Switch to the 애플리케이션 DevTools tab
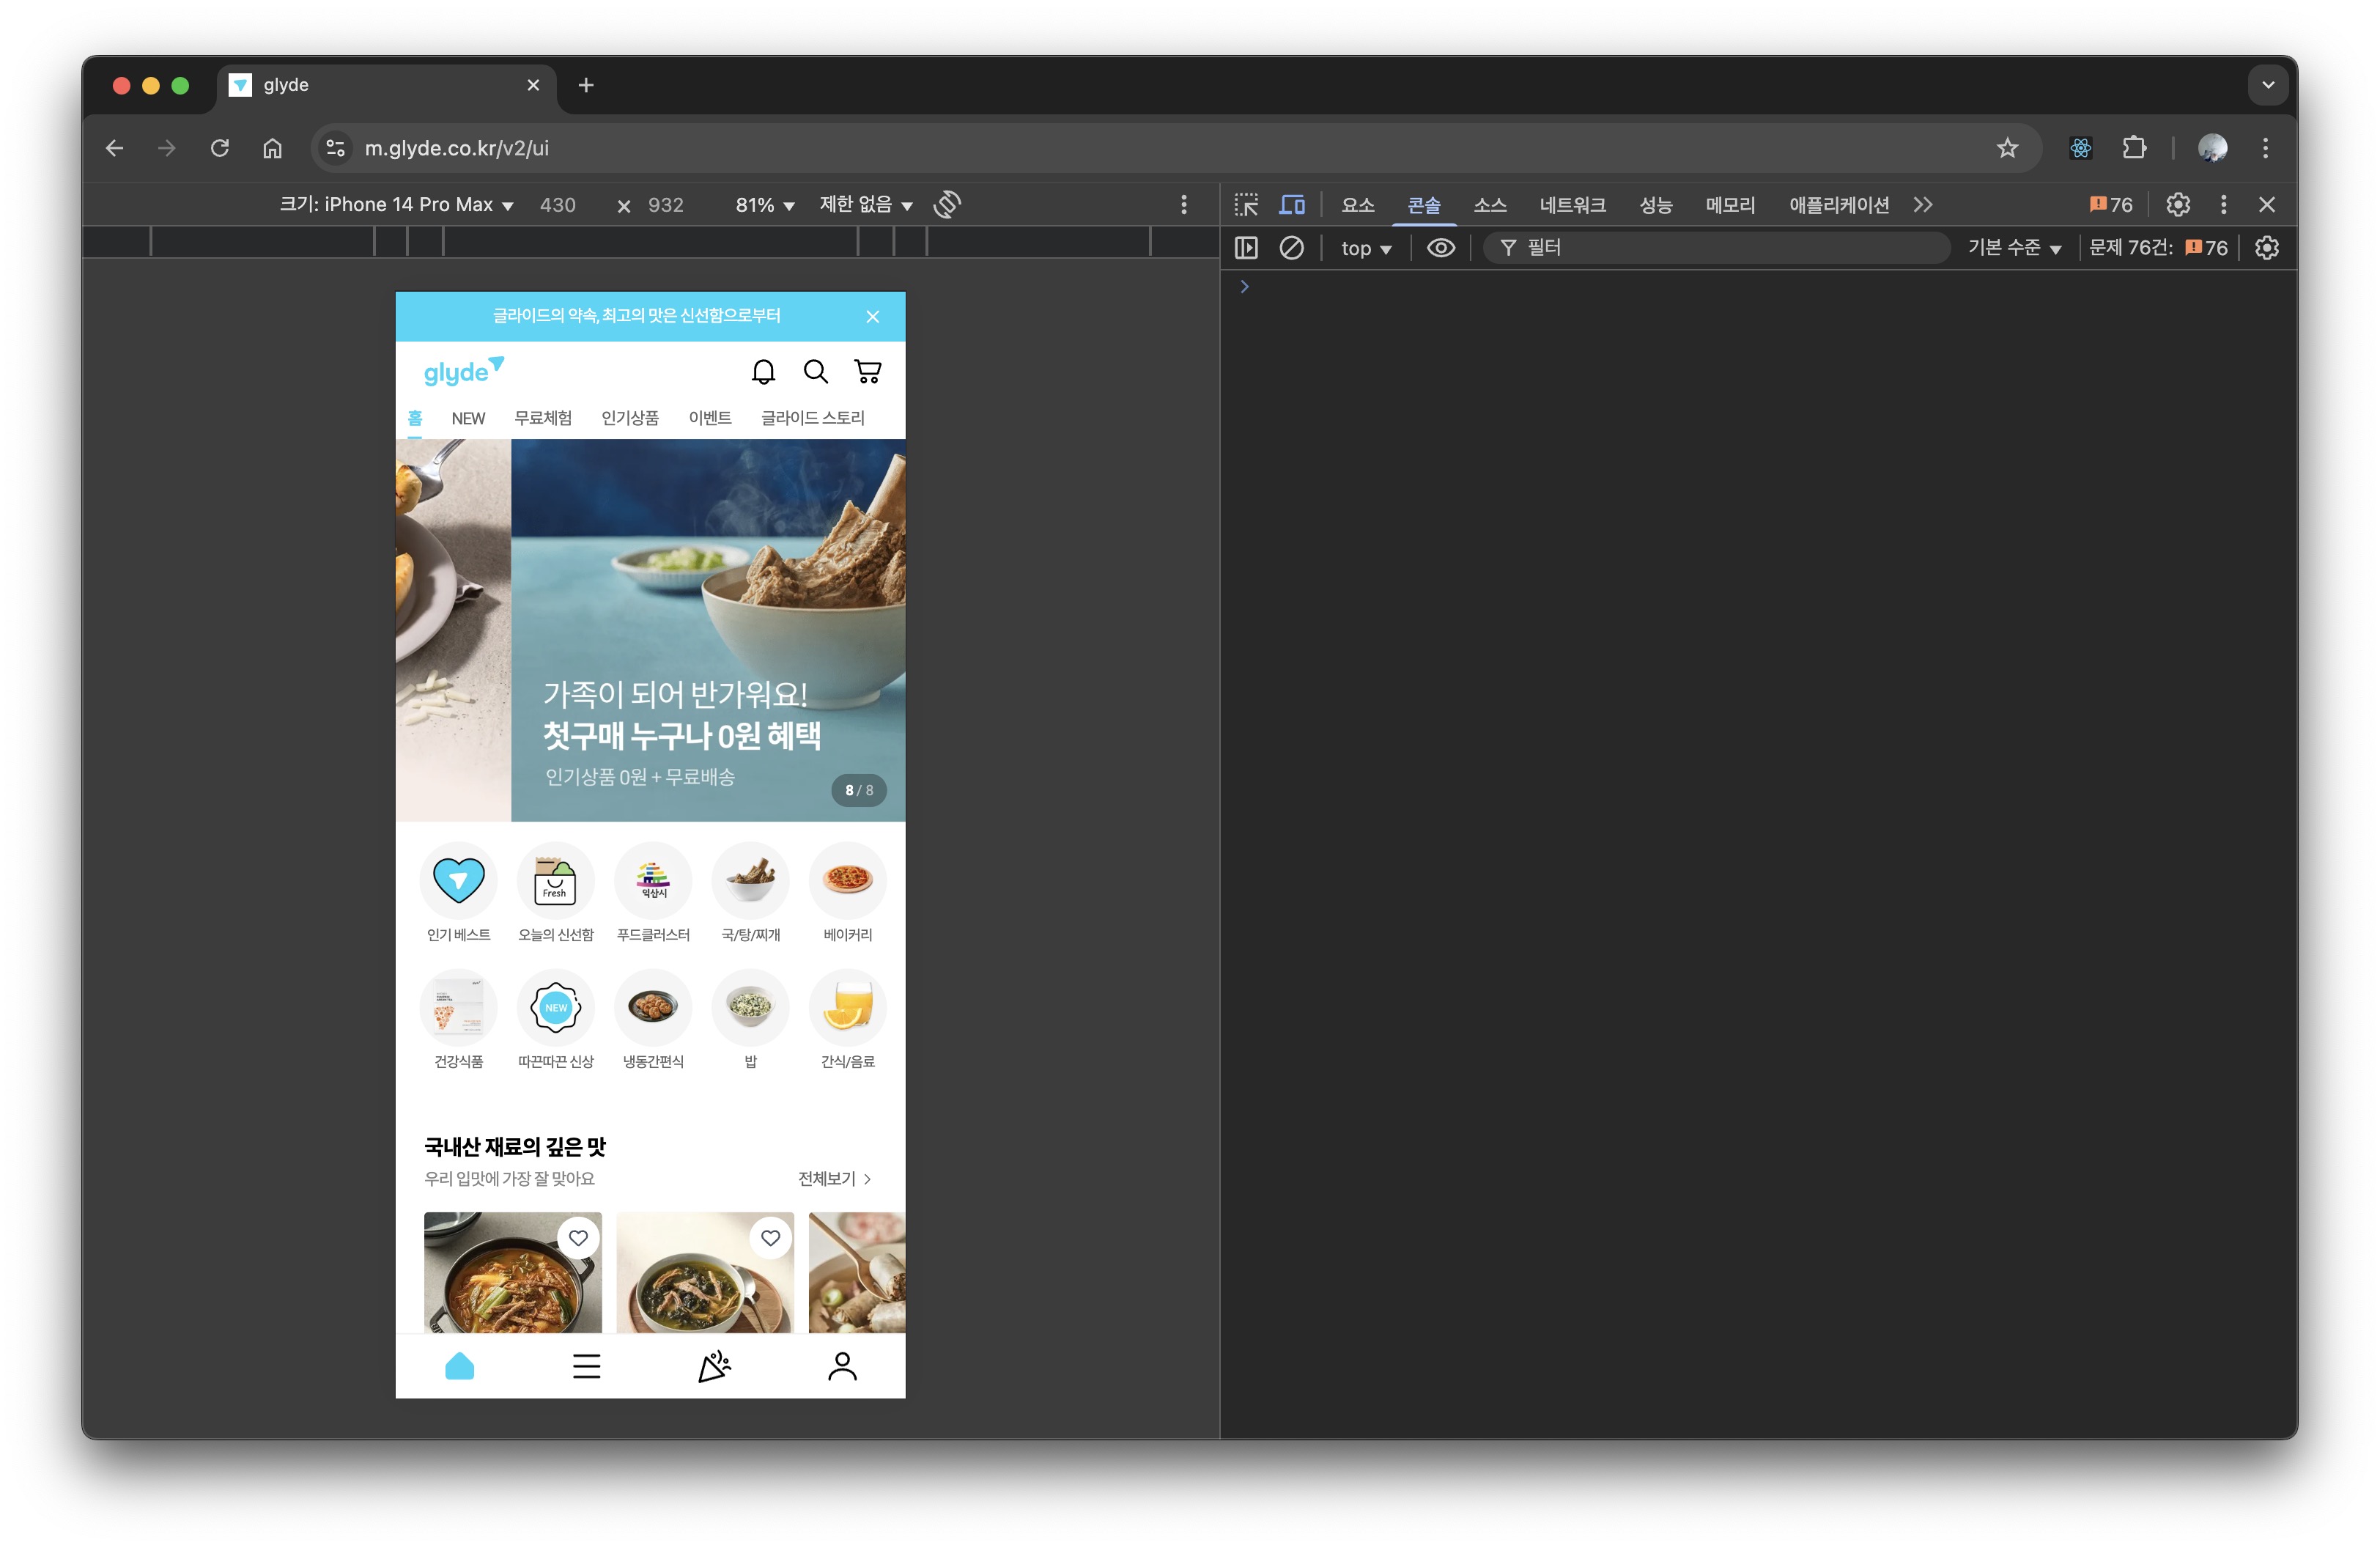Image resolution: width=2380 pixels, height=1548 pixels. point(1839,205)
